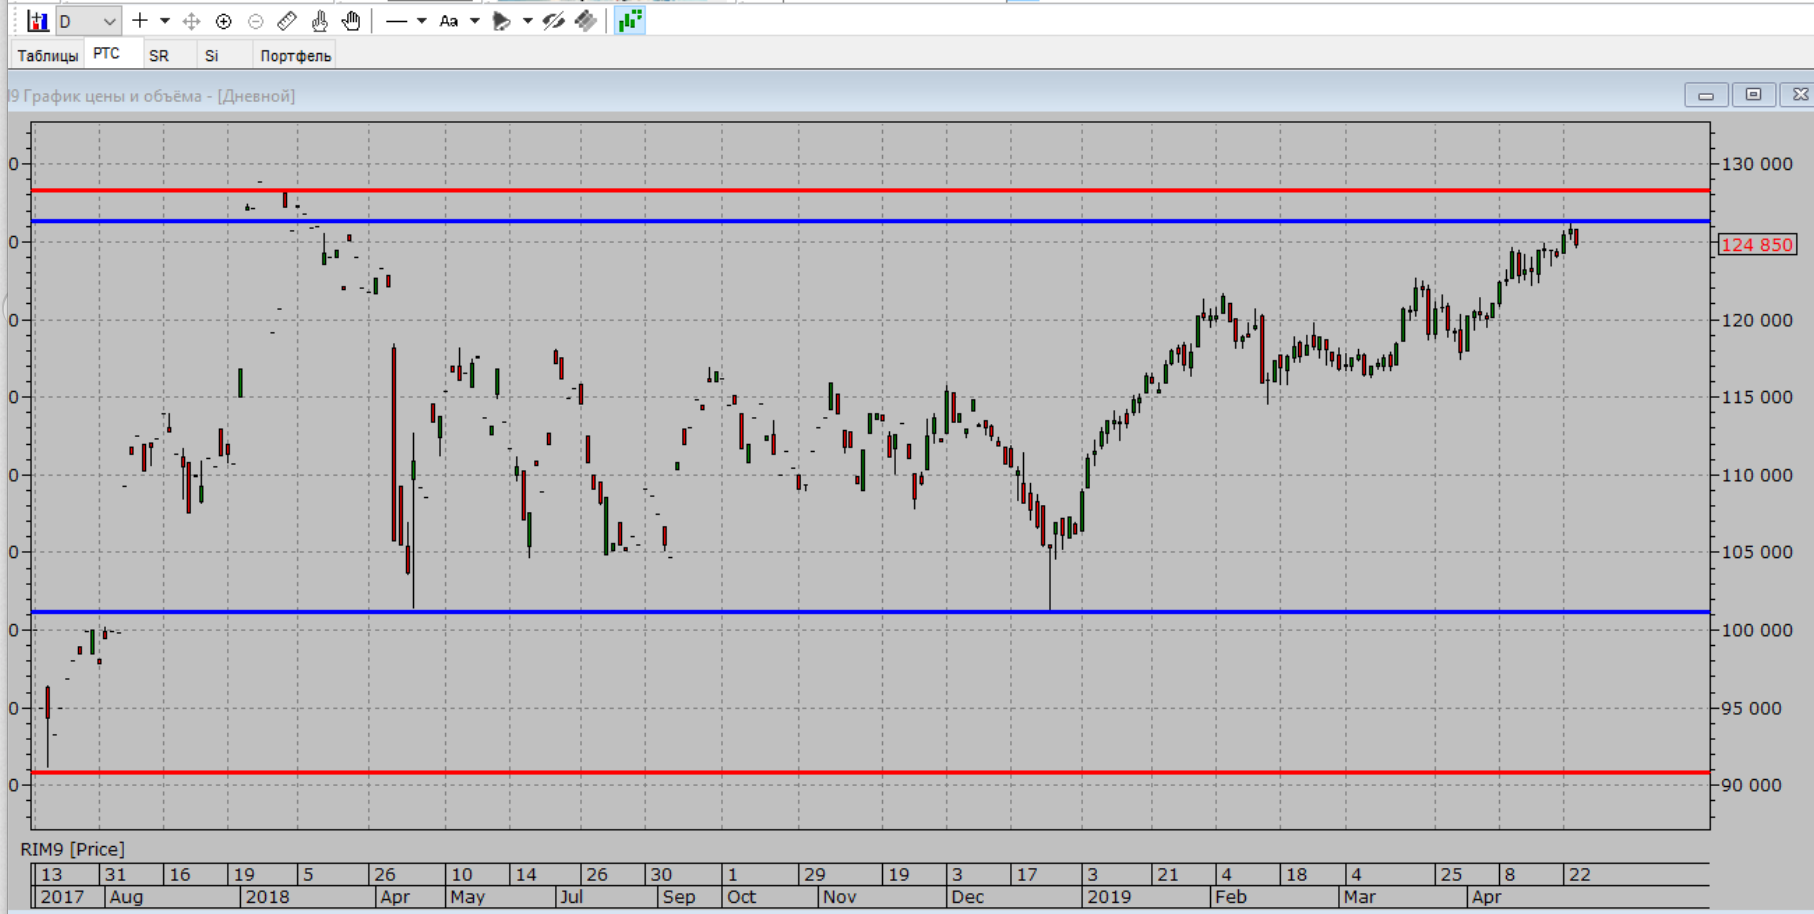Expand the crosshair cursor options arrow
The width and height of the screenshot is (1814, 914).
pyautogui.click(x=165, y=21)
